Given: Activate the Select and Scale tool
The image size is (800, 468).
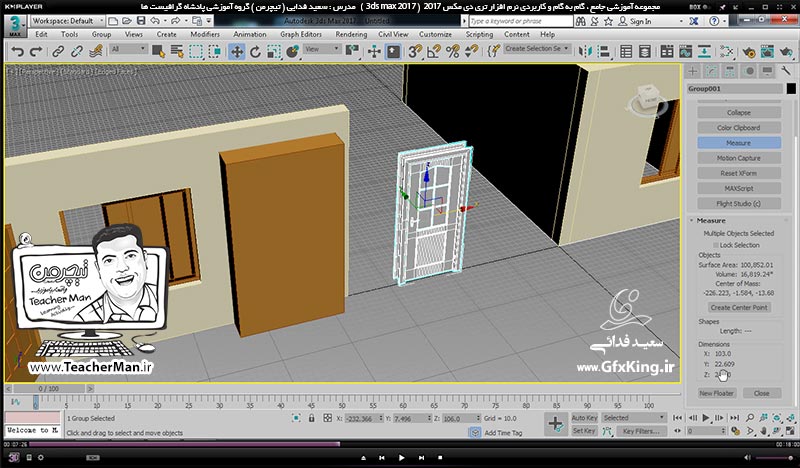Looking at the screenshot, I should tap(274, 52).
